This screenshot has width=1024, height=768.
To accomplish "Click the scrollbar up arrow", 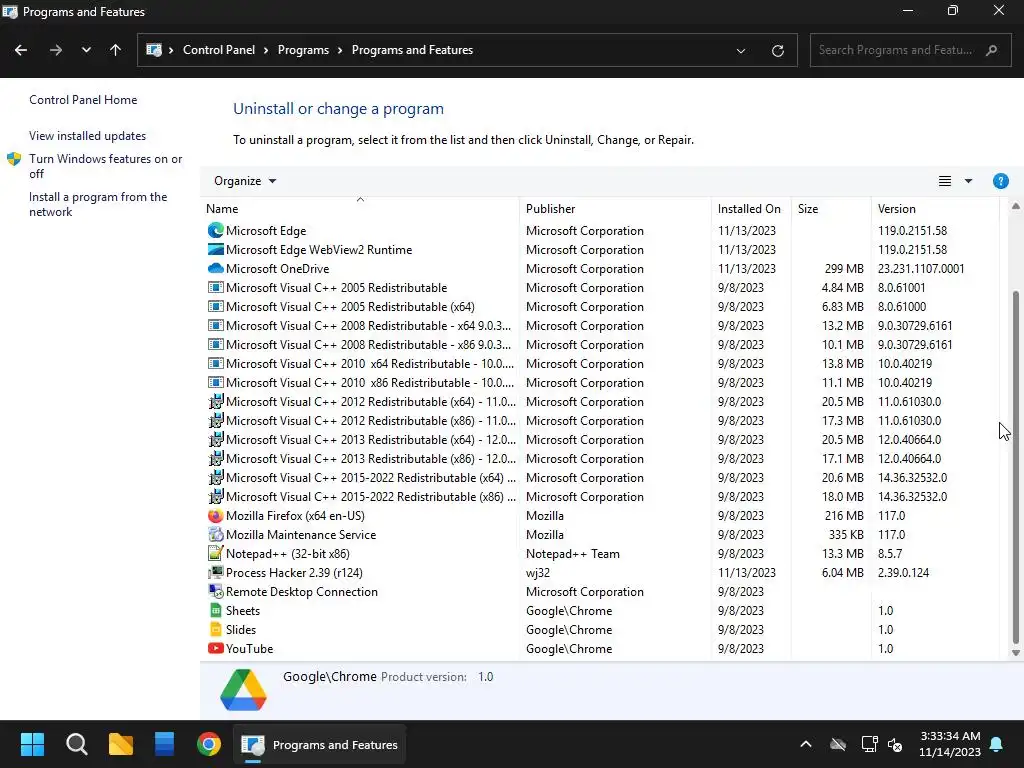I will [x=1015, y=206].
